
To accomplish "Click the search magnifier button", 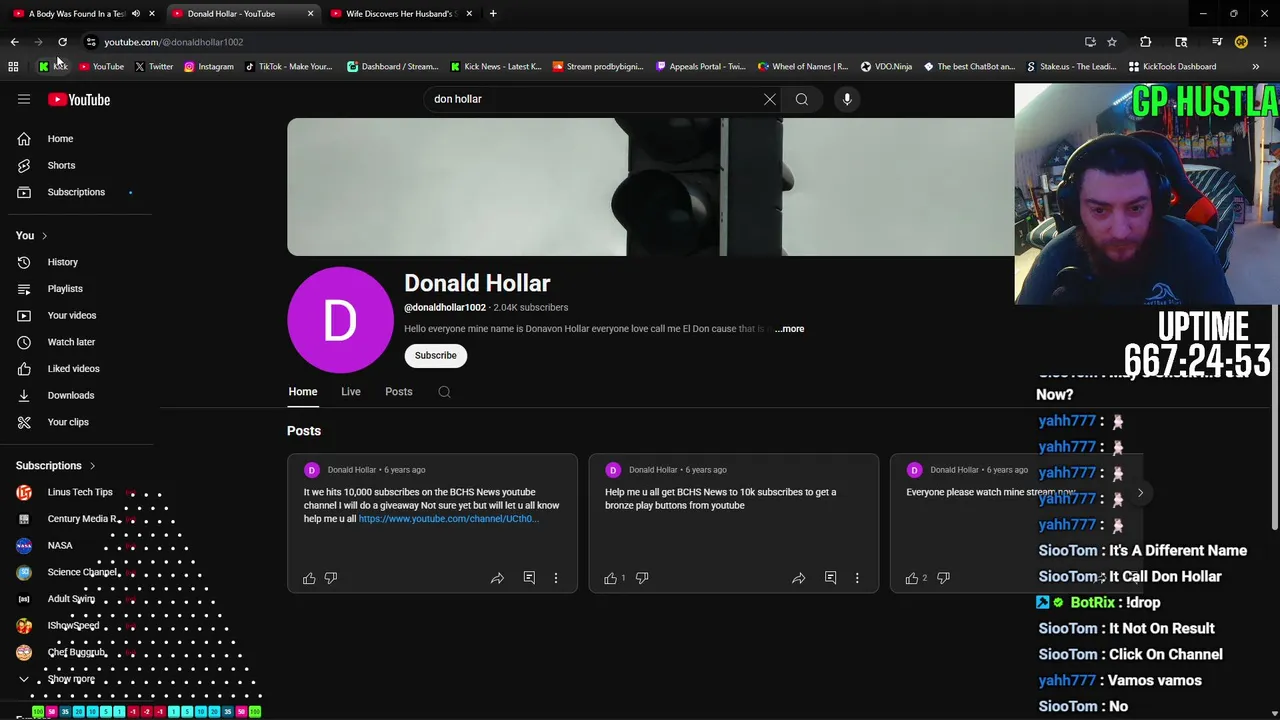I will click(x=802, y=99).
